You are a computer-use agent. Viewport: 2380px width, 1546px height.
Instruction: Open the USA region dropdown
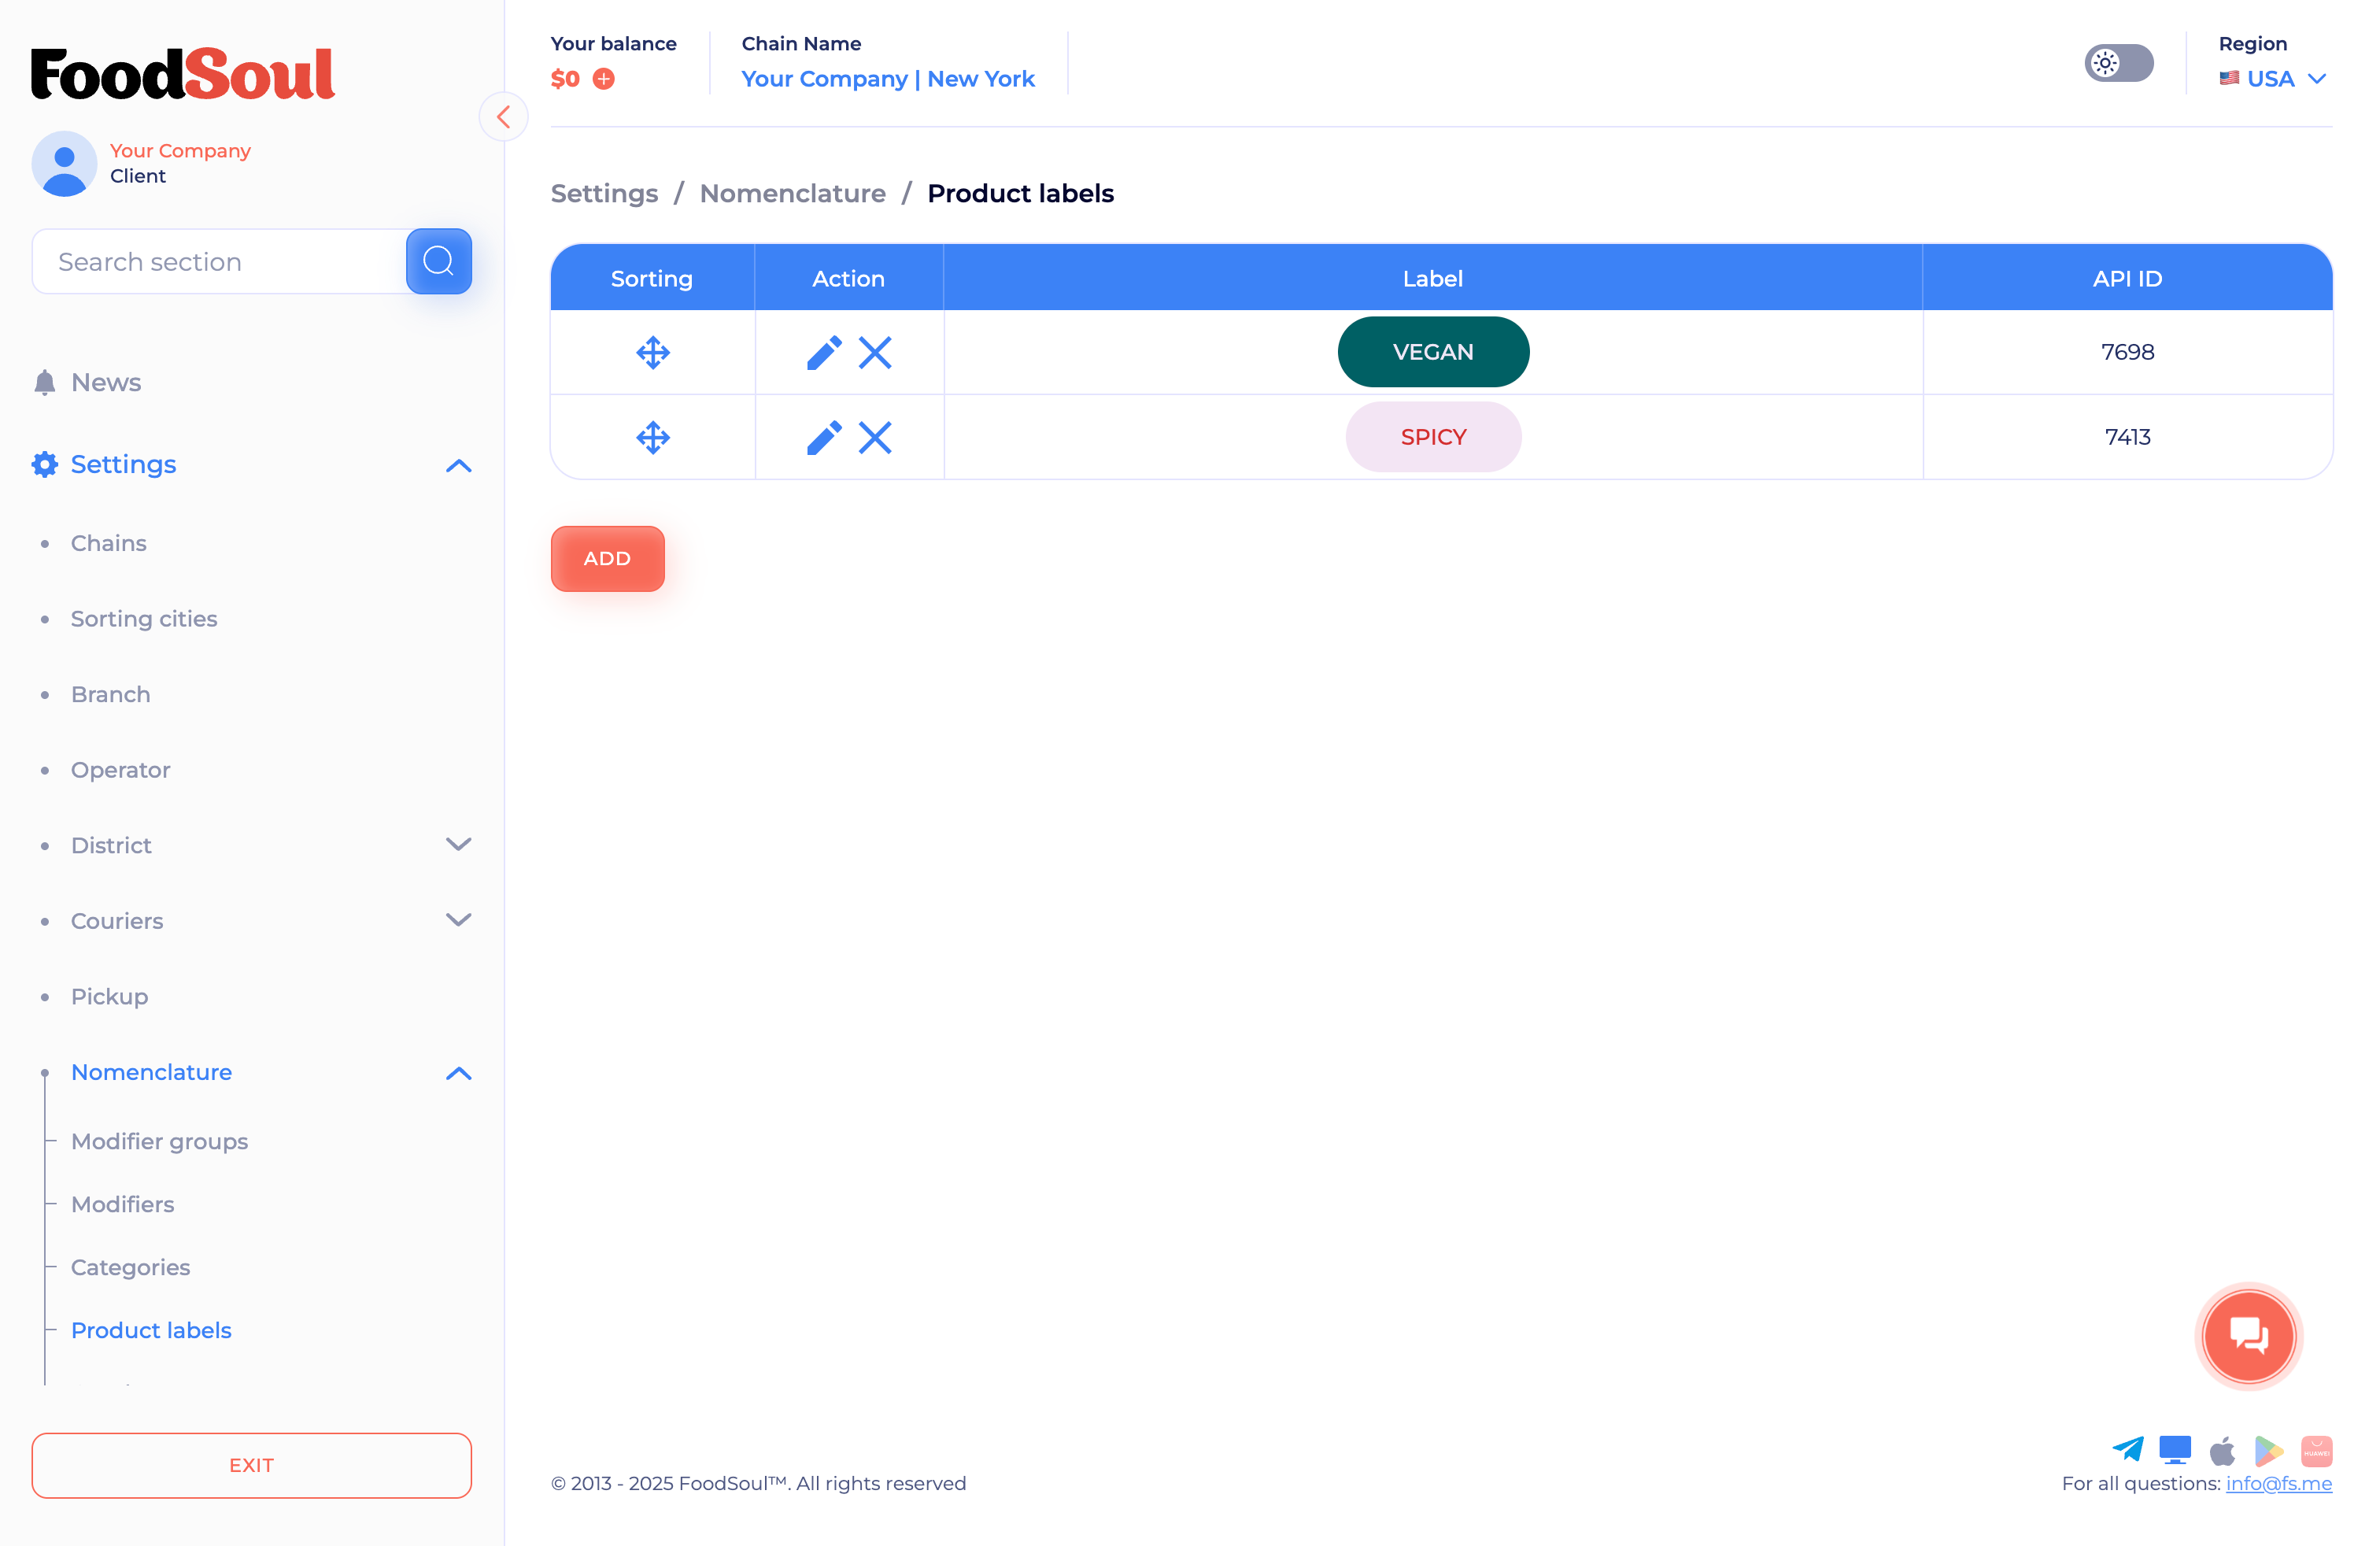click(2272, 79)
